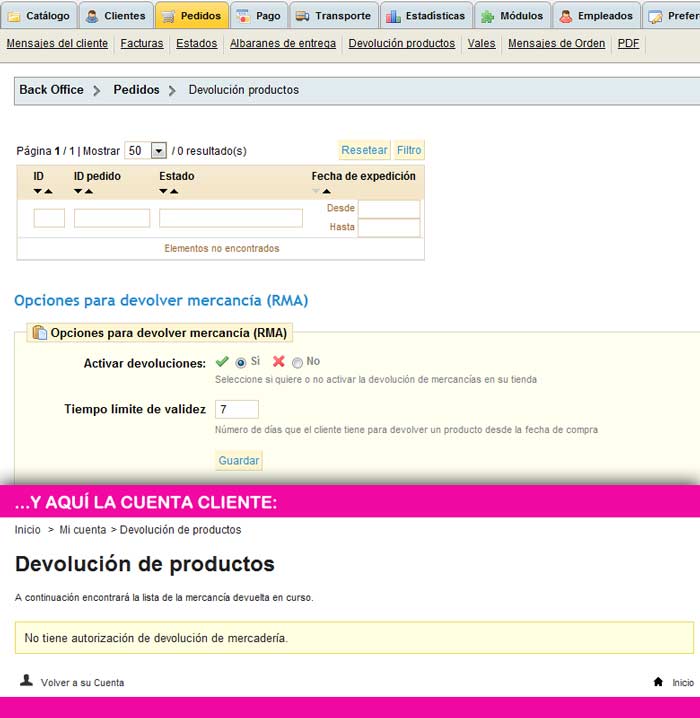Click the Catálogo folder icon
The width and height of the screenshot is (700, 718).
(x=14, y=16)
